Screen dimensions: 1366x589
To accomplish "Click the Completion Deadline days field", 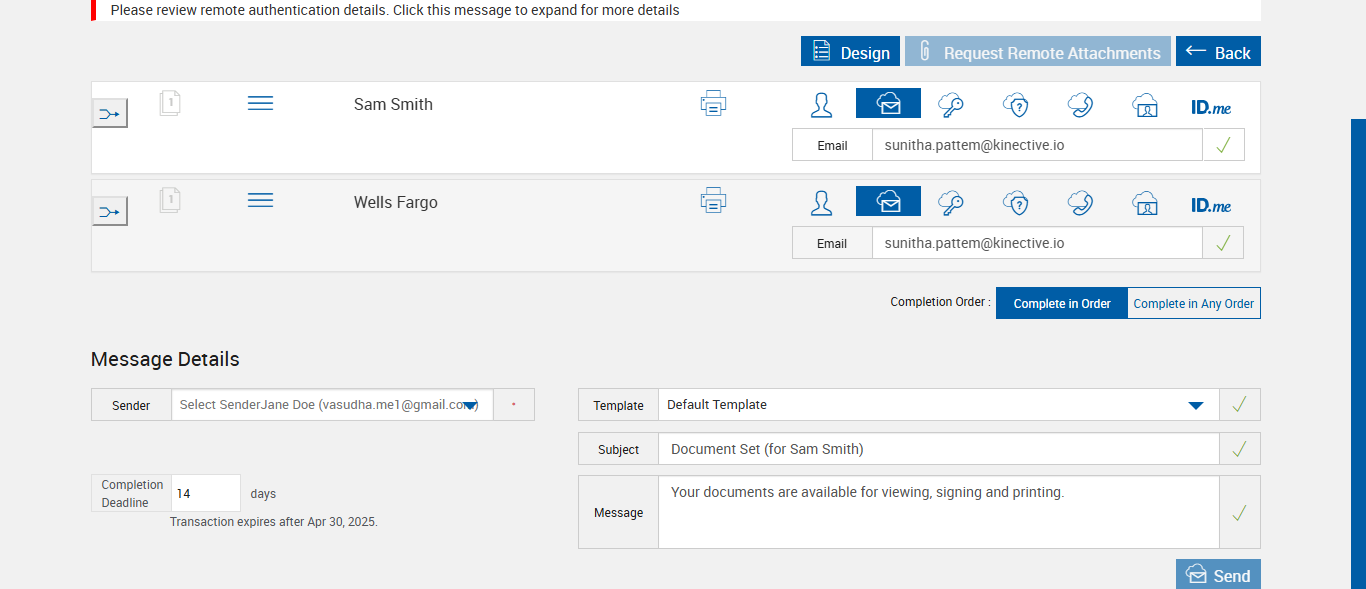I will click(x=205, y=493).
